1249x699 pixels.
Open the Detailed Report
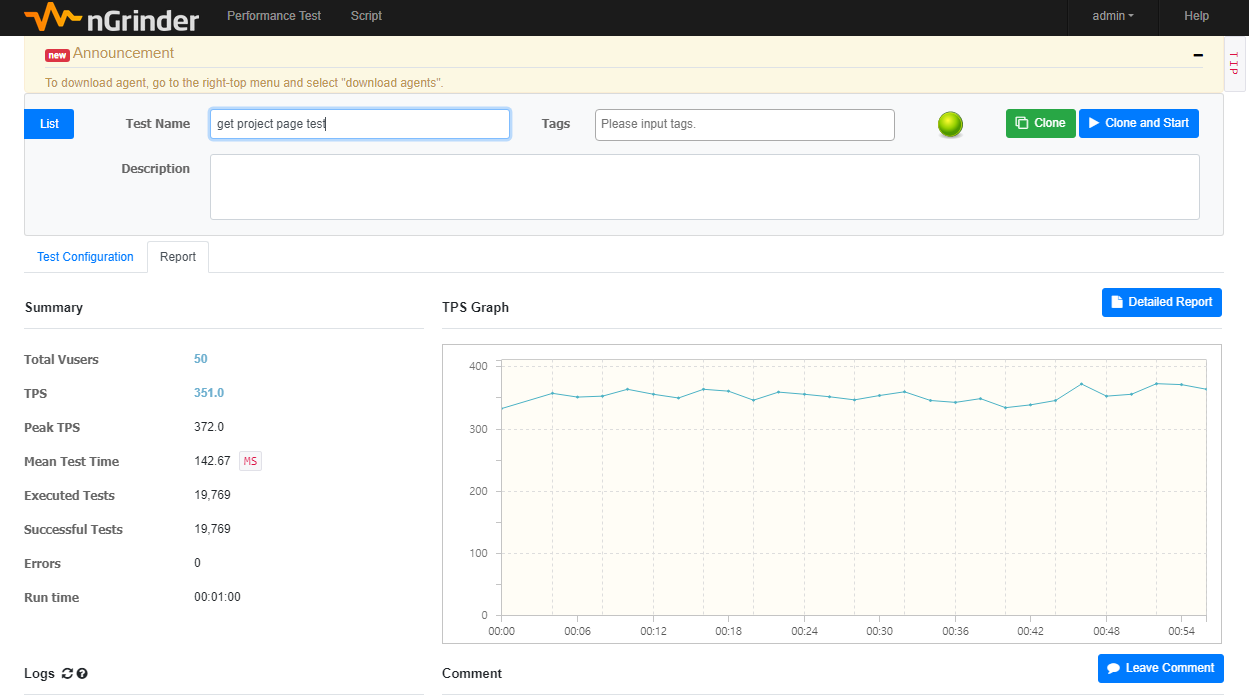coord(1162,302)
